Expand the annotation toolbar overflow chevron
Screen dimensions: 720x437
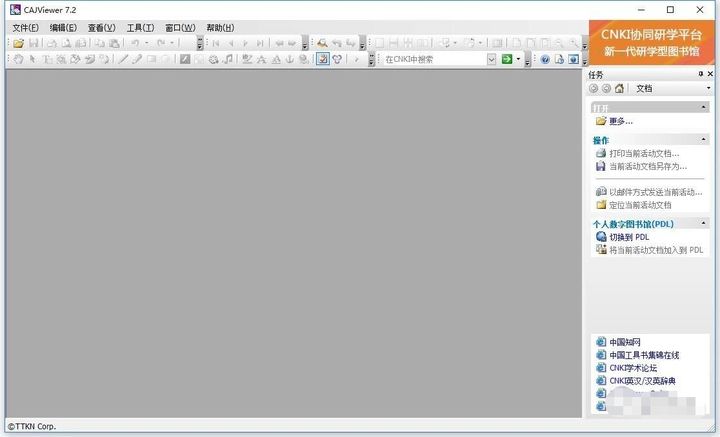tap(371, 59)
